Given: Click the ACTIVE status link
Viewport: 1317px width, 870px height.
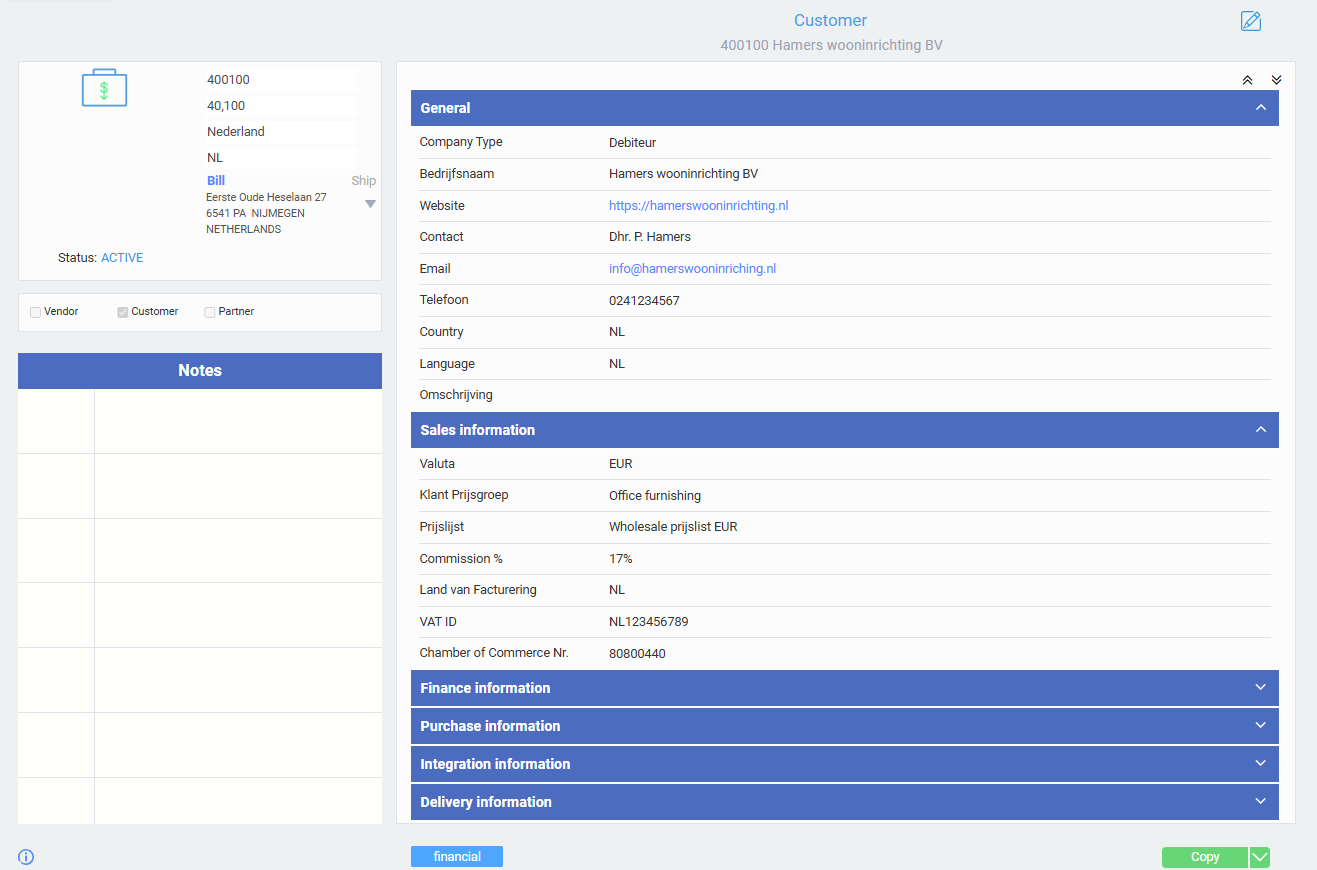Looking at the screenshot, I should coord(122,258).
